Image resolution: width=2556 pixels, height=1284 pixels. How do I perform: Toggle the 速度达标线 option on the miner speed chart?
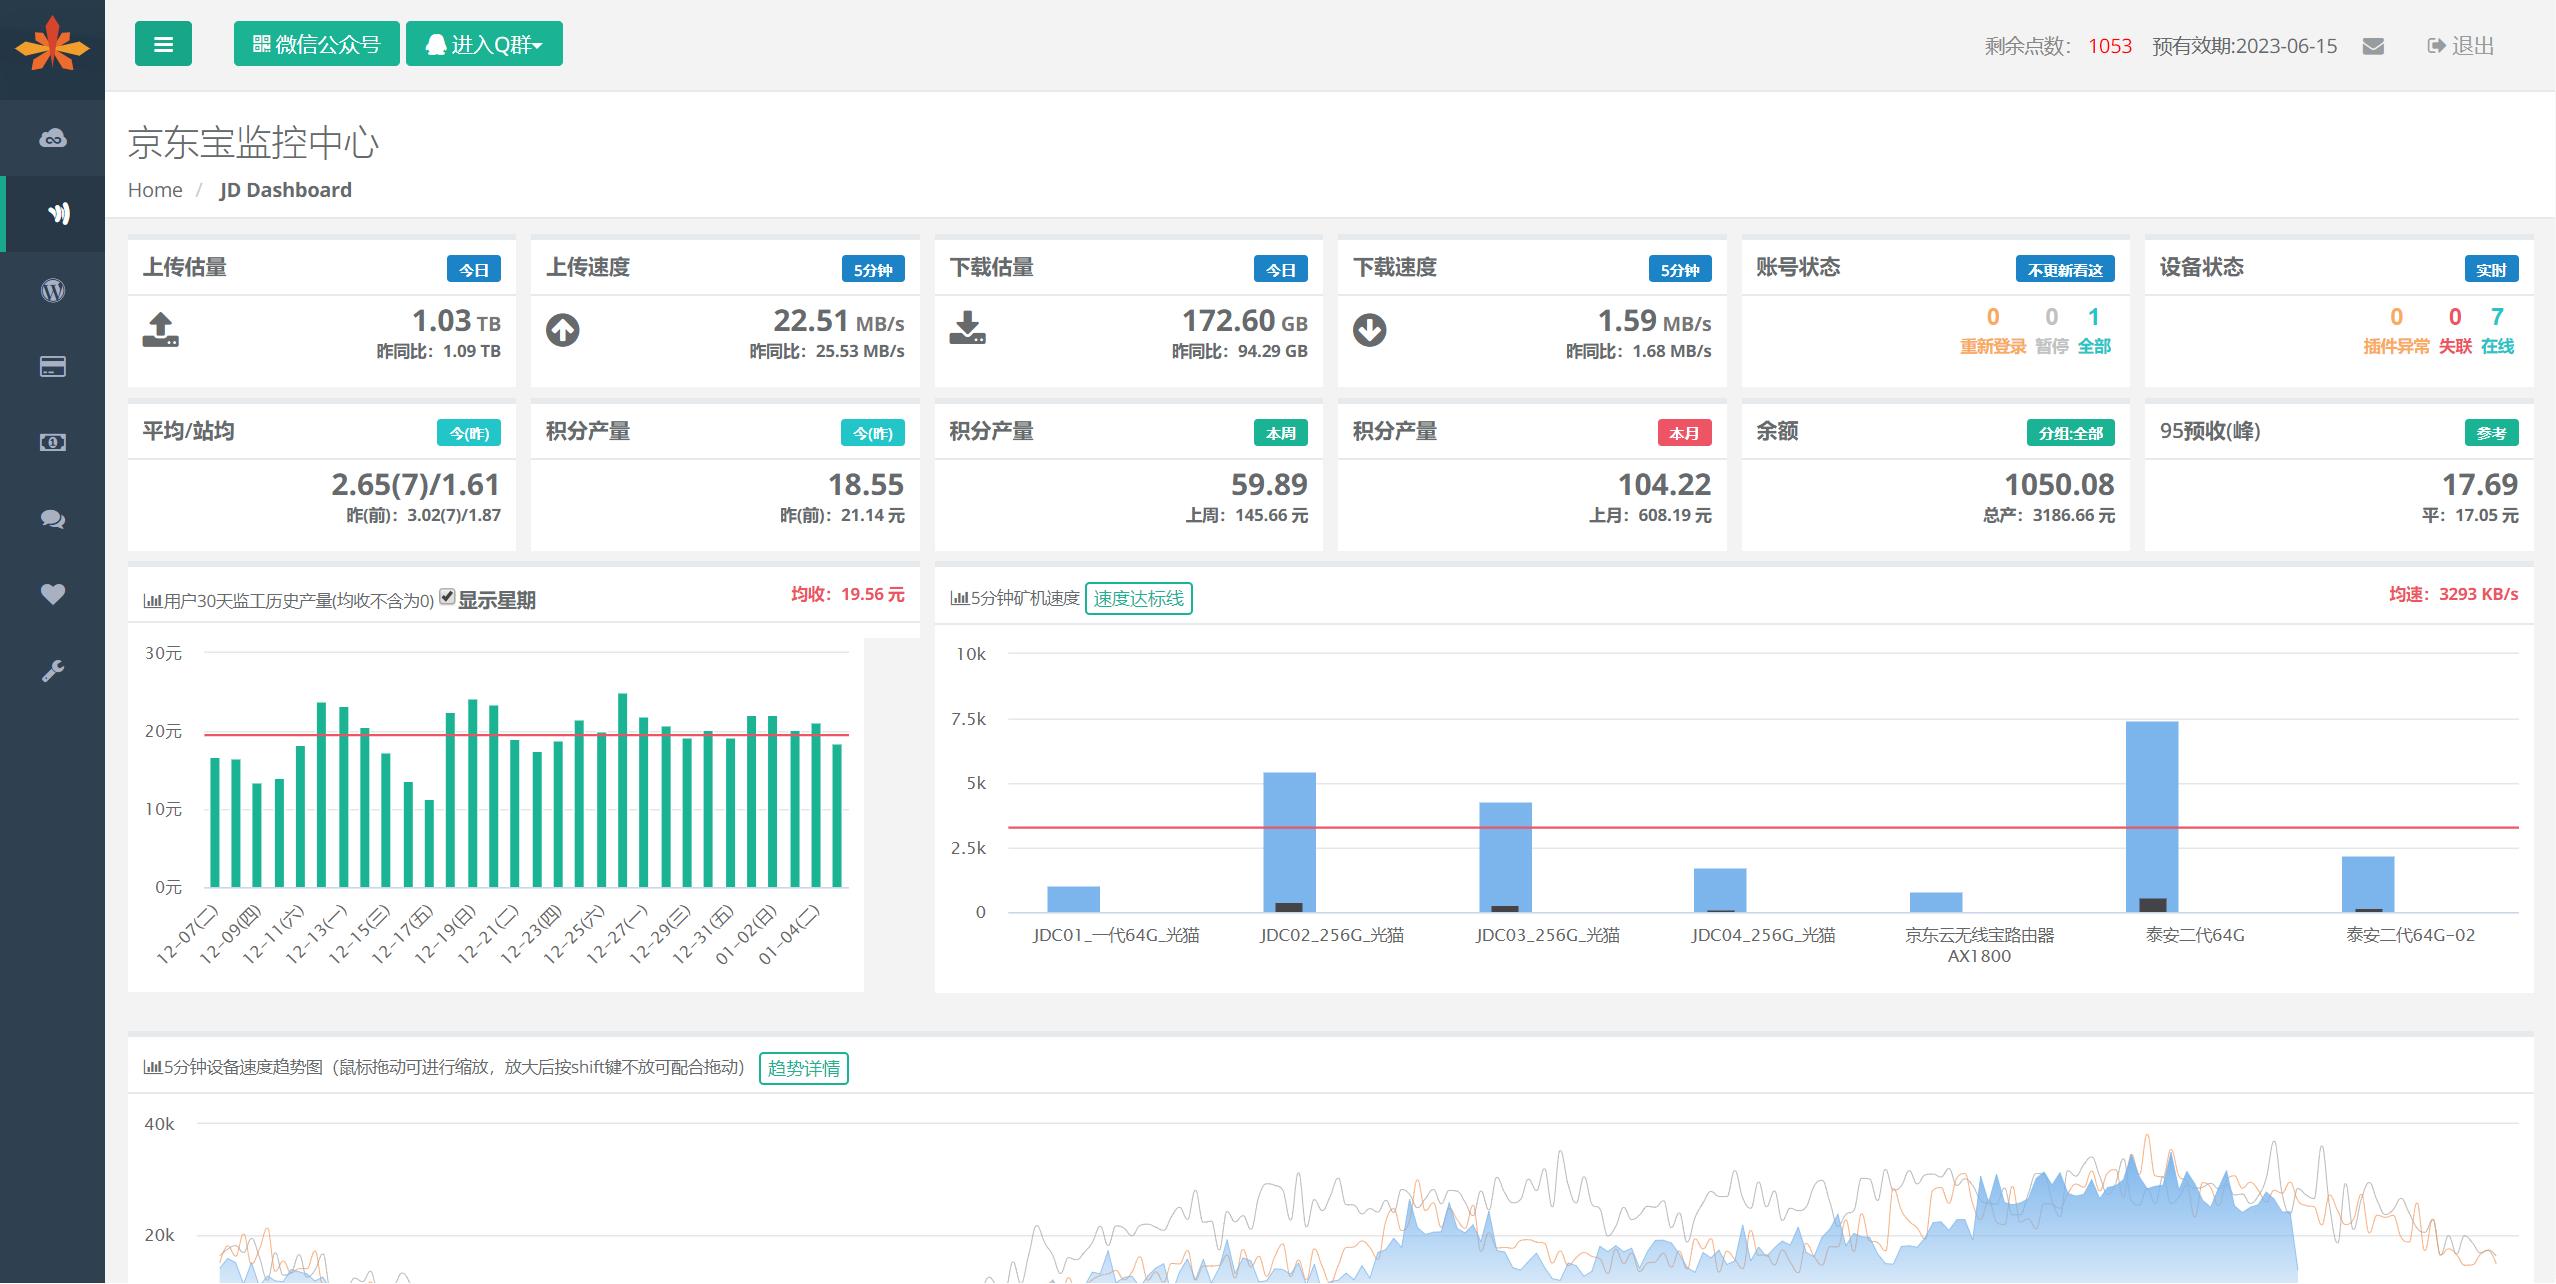[x=1138, y=599]
